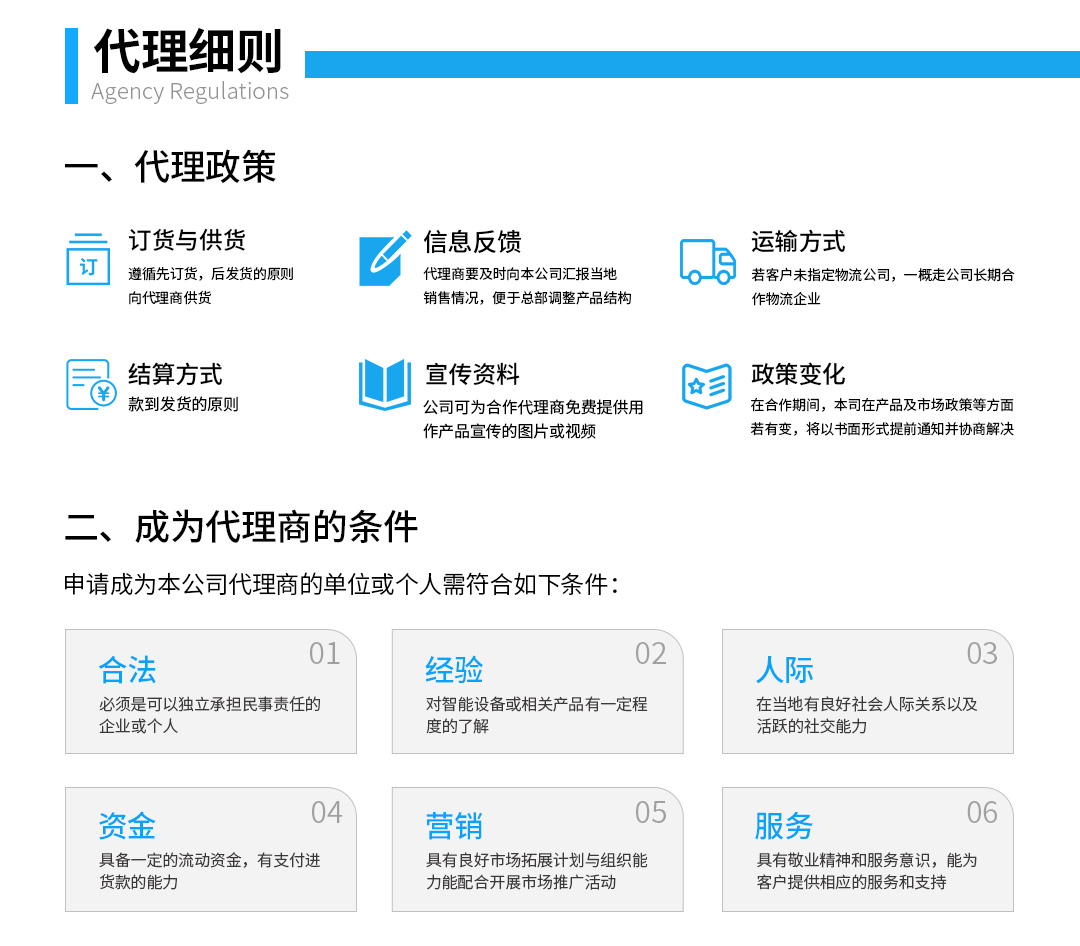Click the 政策变化 star document icon
The image size is (1080, 946).
pos(707,385)
